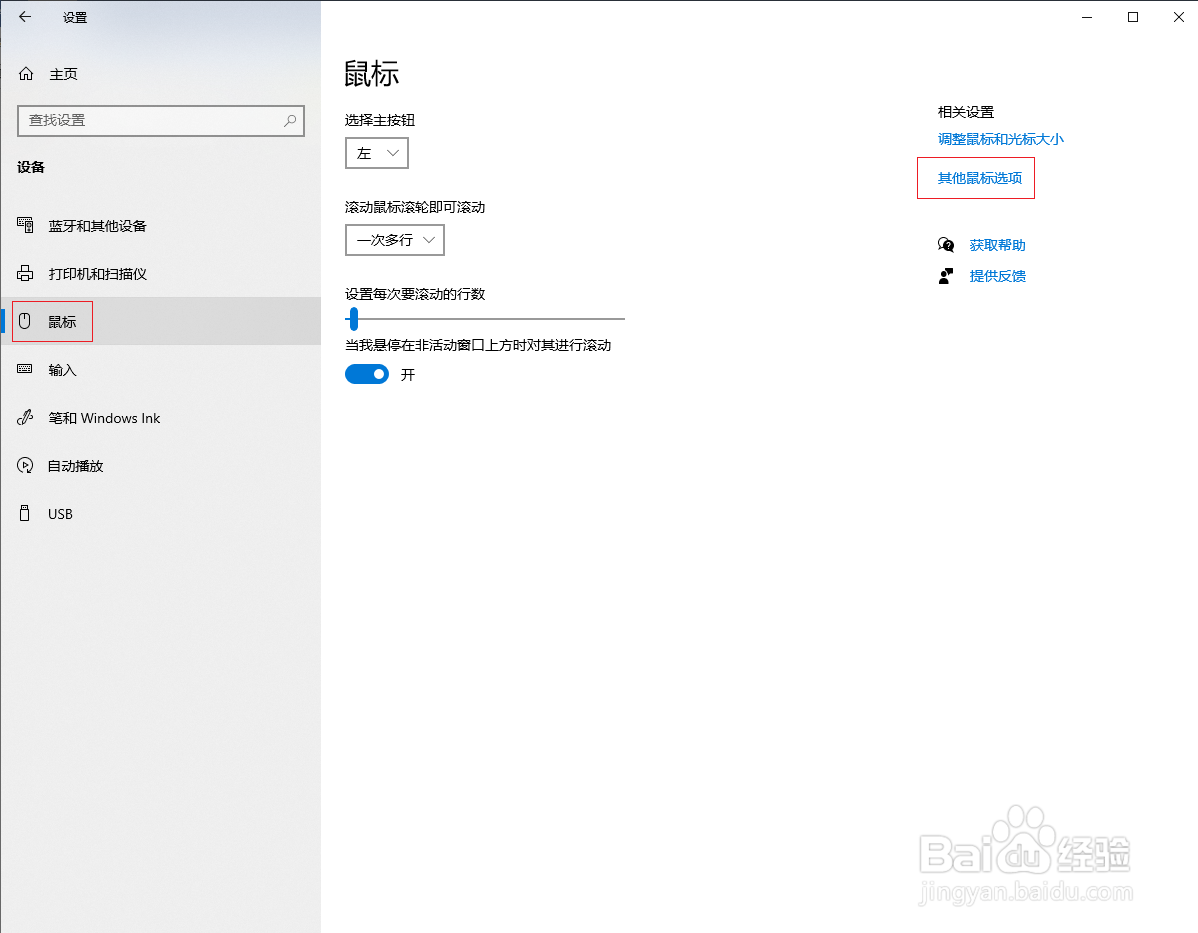This screenshot has height=933, width=1198.
Task: Select the 输入 entry in sidebar menu
Action: pyautogui.click(x=61, y=369)
